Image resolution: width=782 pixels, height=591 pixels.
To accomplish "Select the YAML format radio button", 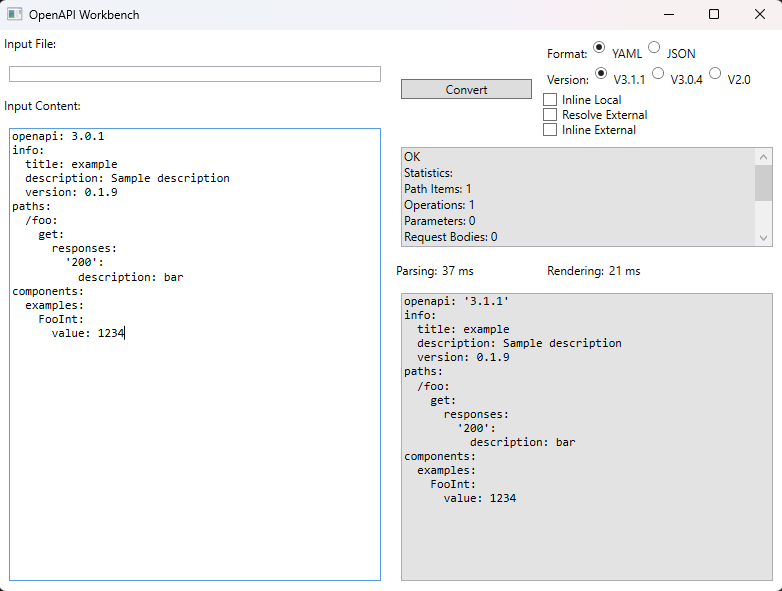I will click(x=599, y=47).
